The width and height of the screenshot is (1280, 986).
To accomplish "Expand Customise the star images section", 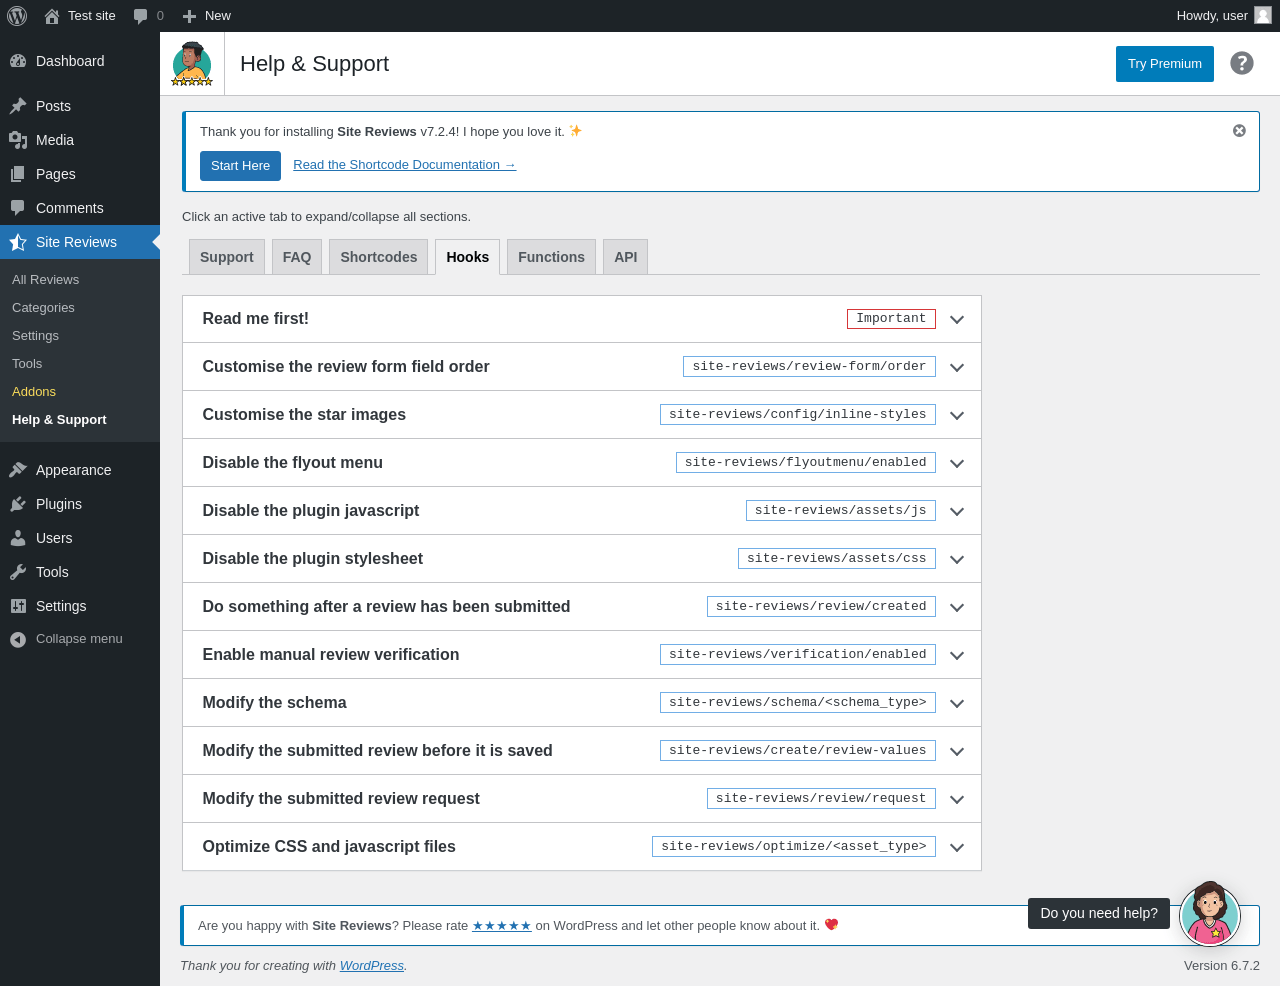I will (582, 415).
